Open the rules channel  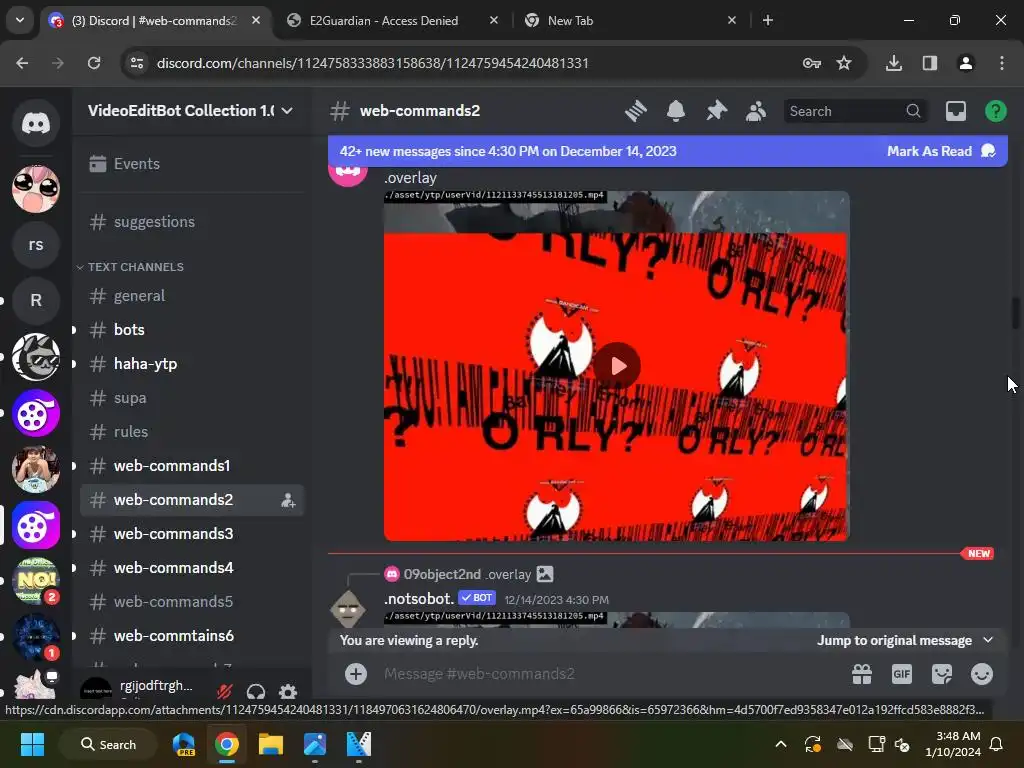(x=192, y=432)
